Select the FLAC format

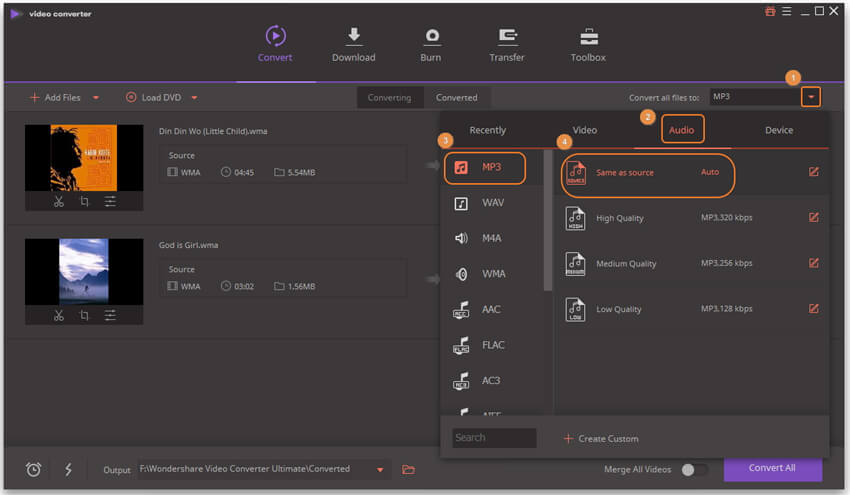(492, 345)
